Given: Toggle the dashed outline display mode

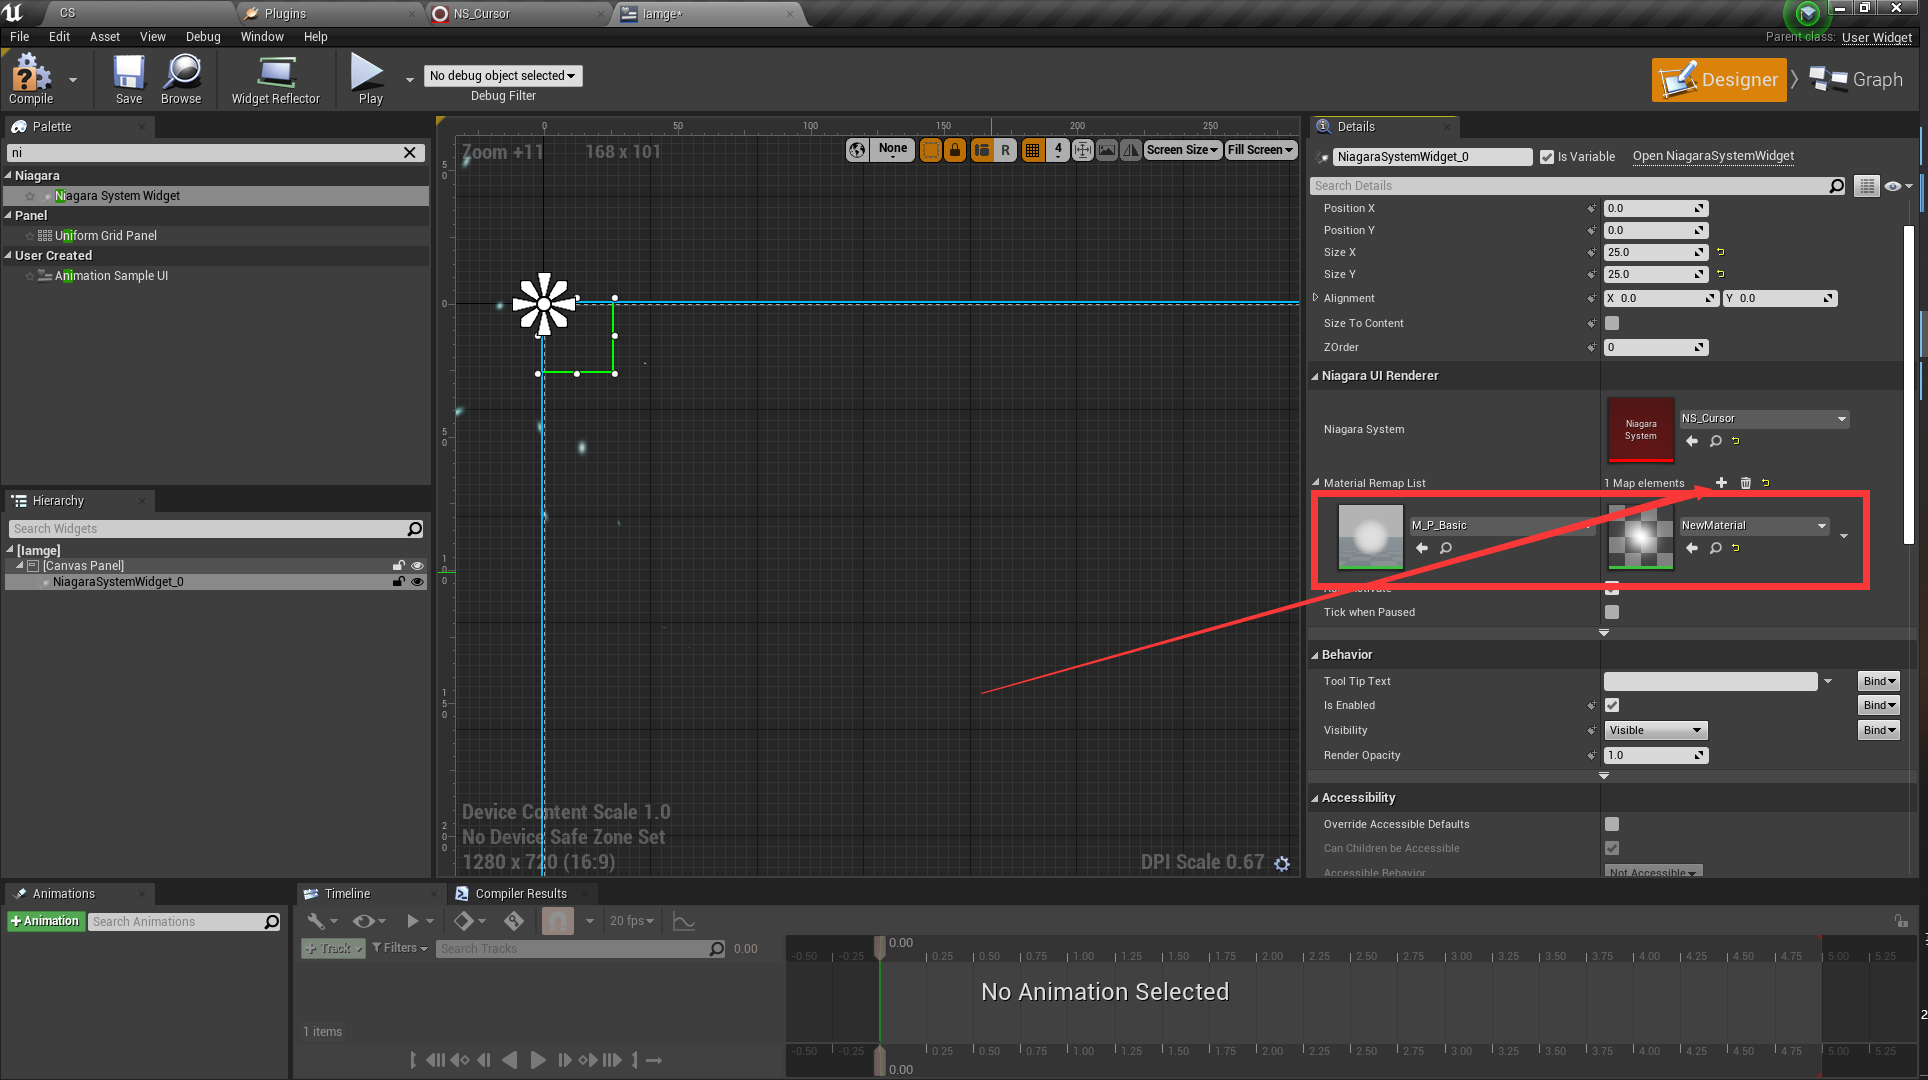Looking at the screenshot, I should (x=931, y=149).
